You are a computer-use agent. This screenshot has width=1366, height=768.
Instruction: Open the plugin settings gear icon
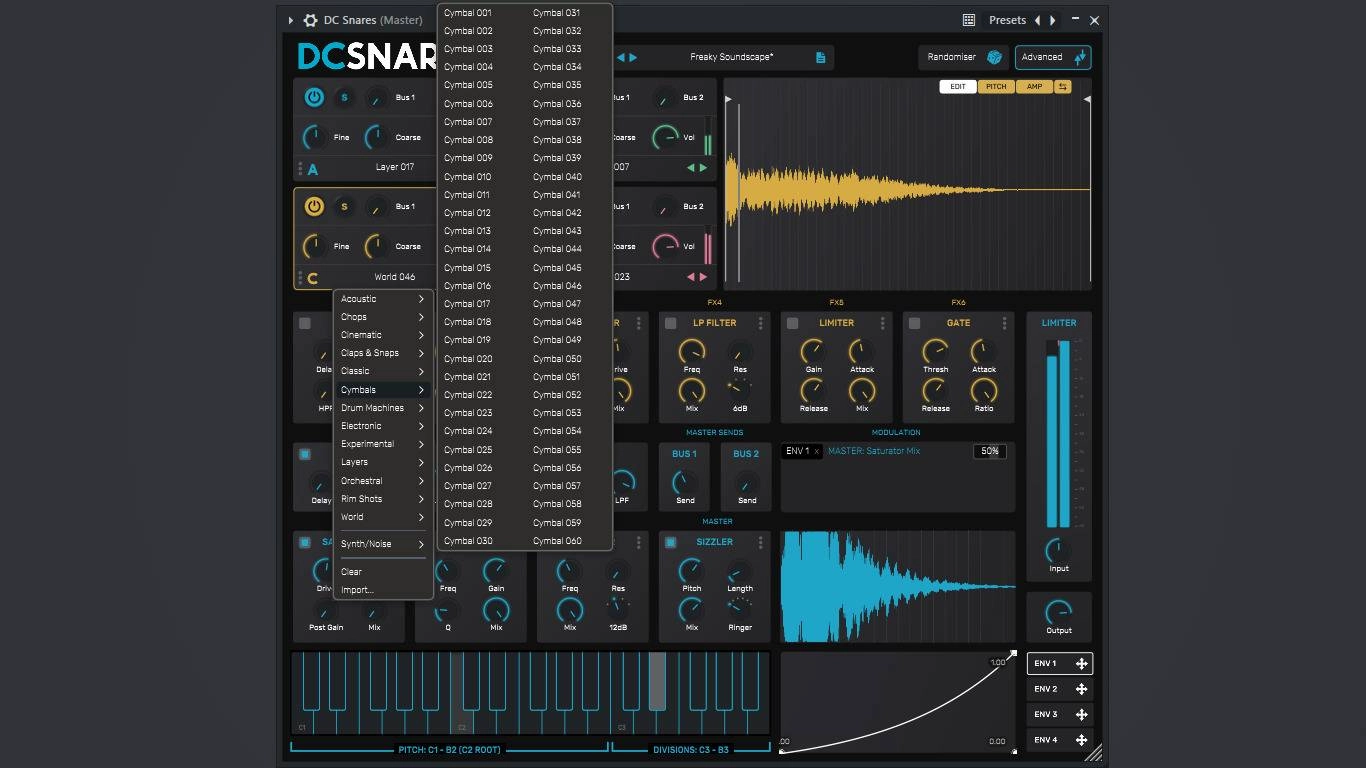click(x=310, y=20)
